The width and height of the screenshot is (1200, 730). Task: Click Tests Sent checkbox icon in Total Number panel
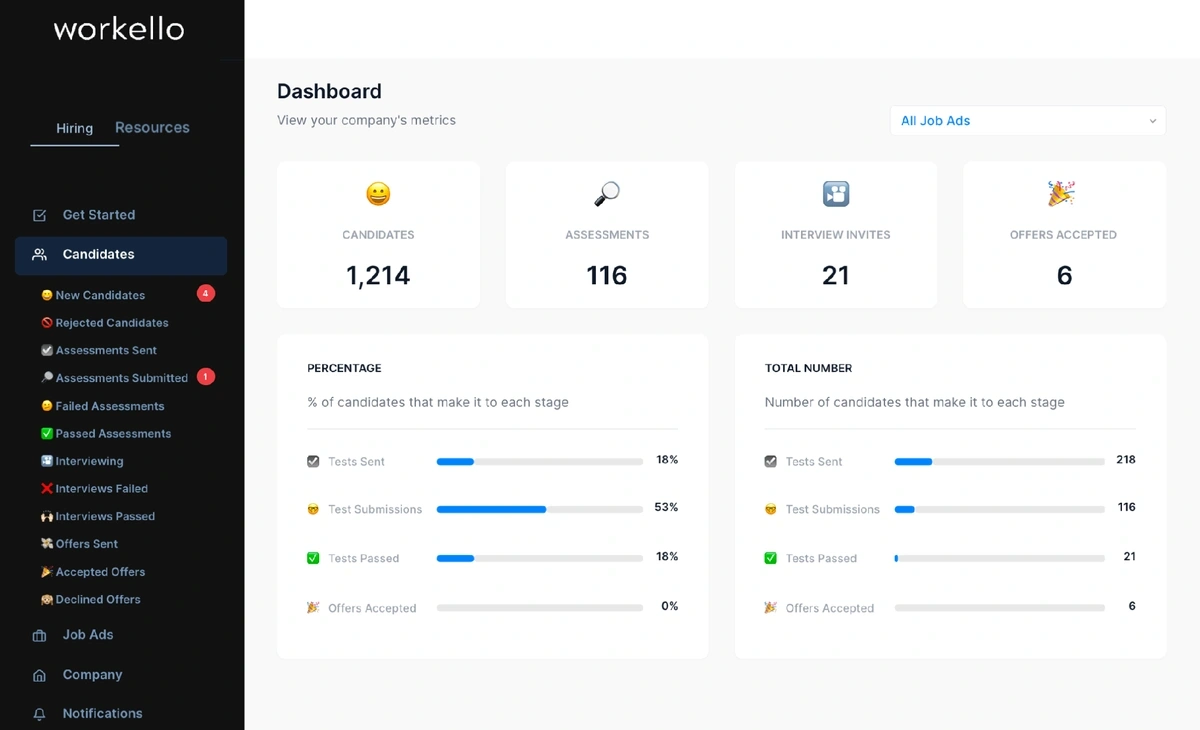770,462
